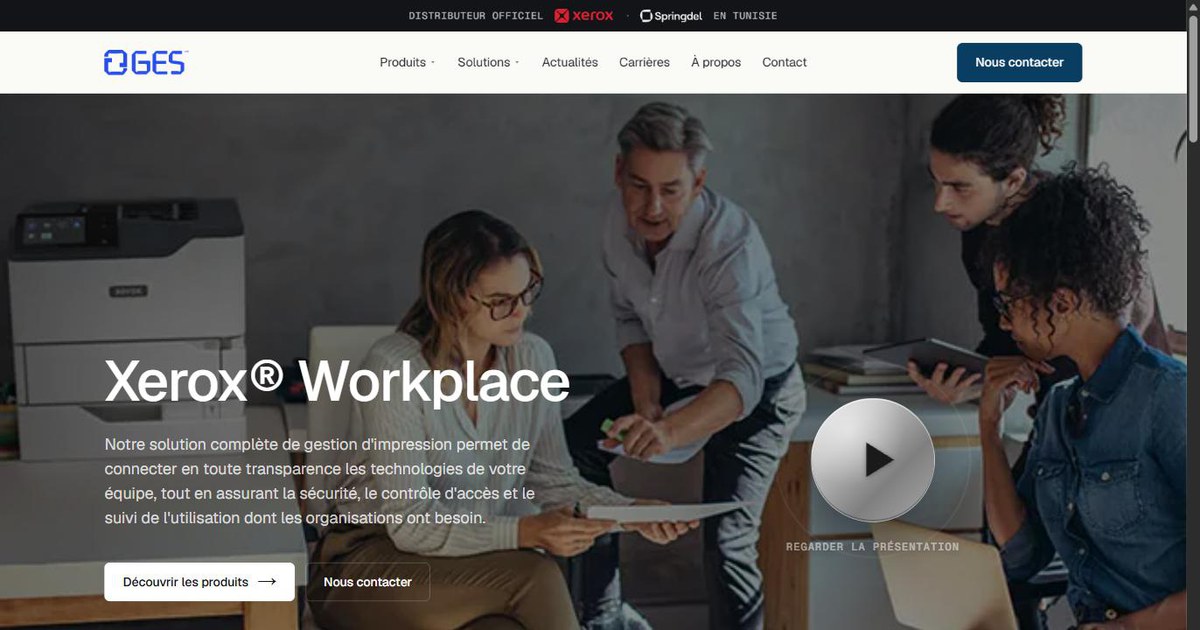Expand the Produits dropdown menu

point(407,62)
